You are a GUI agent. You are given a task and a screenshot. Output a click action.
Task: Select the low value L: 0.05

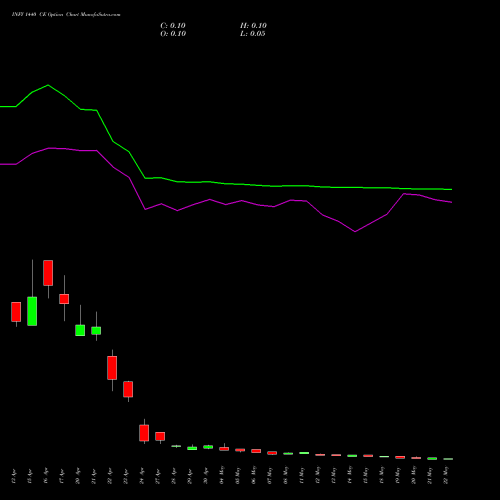pyautogui.click(x=253, y=34)
